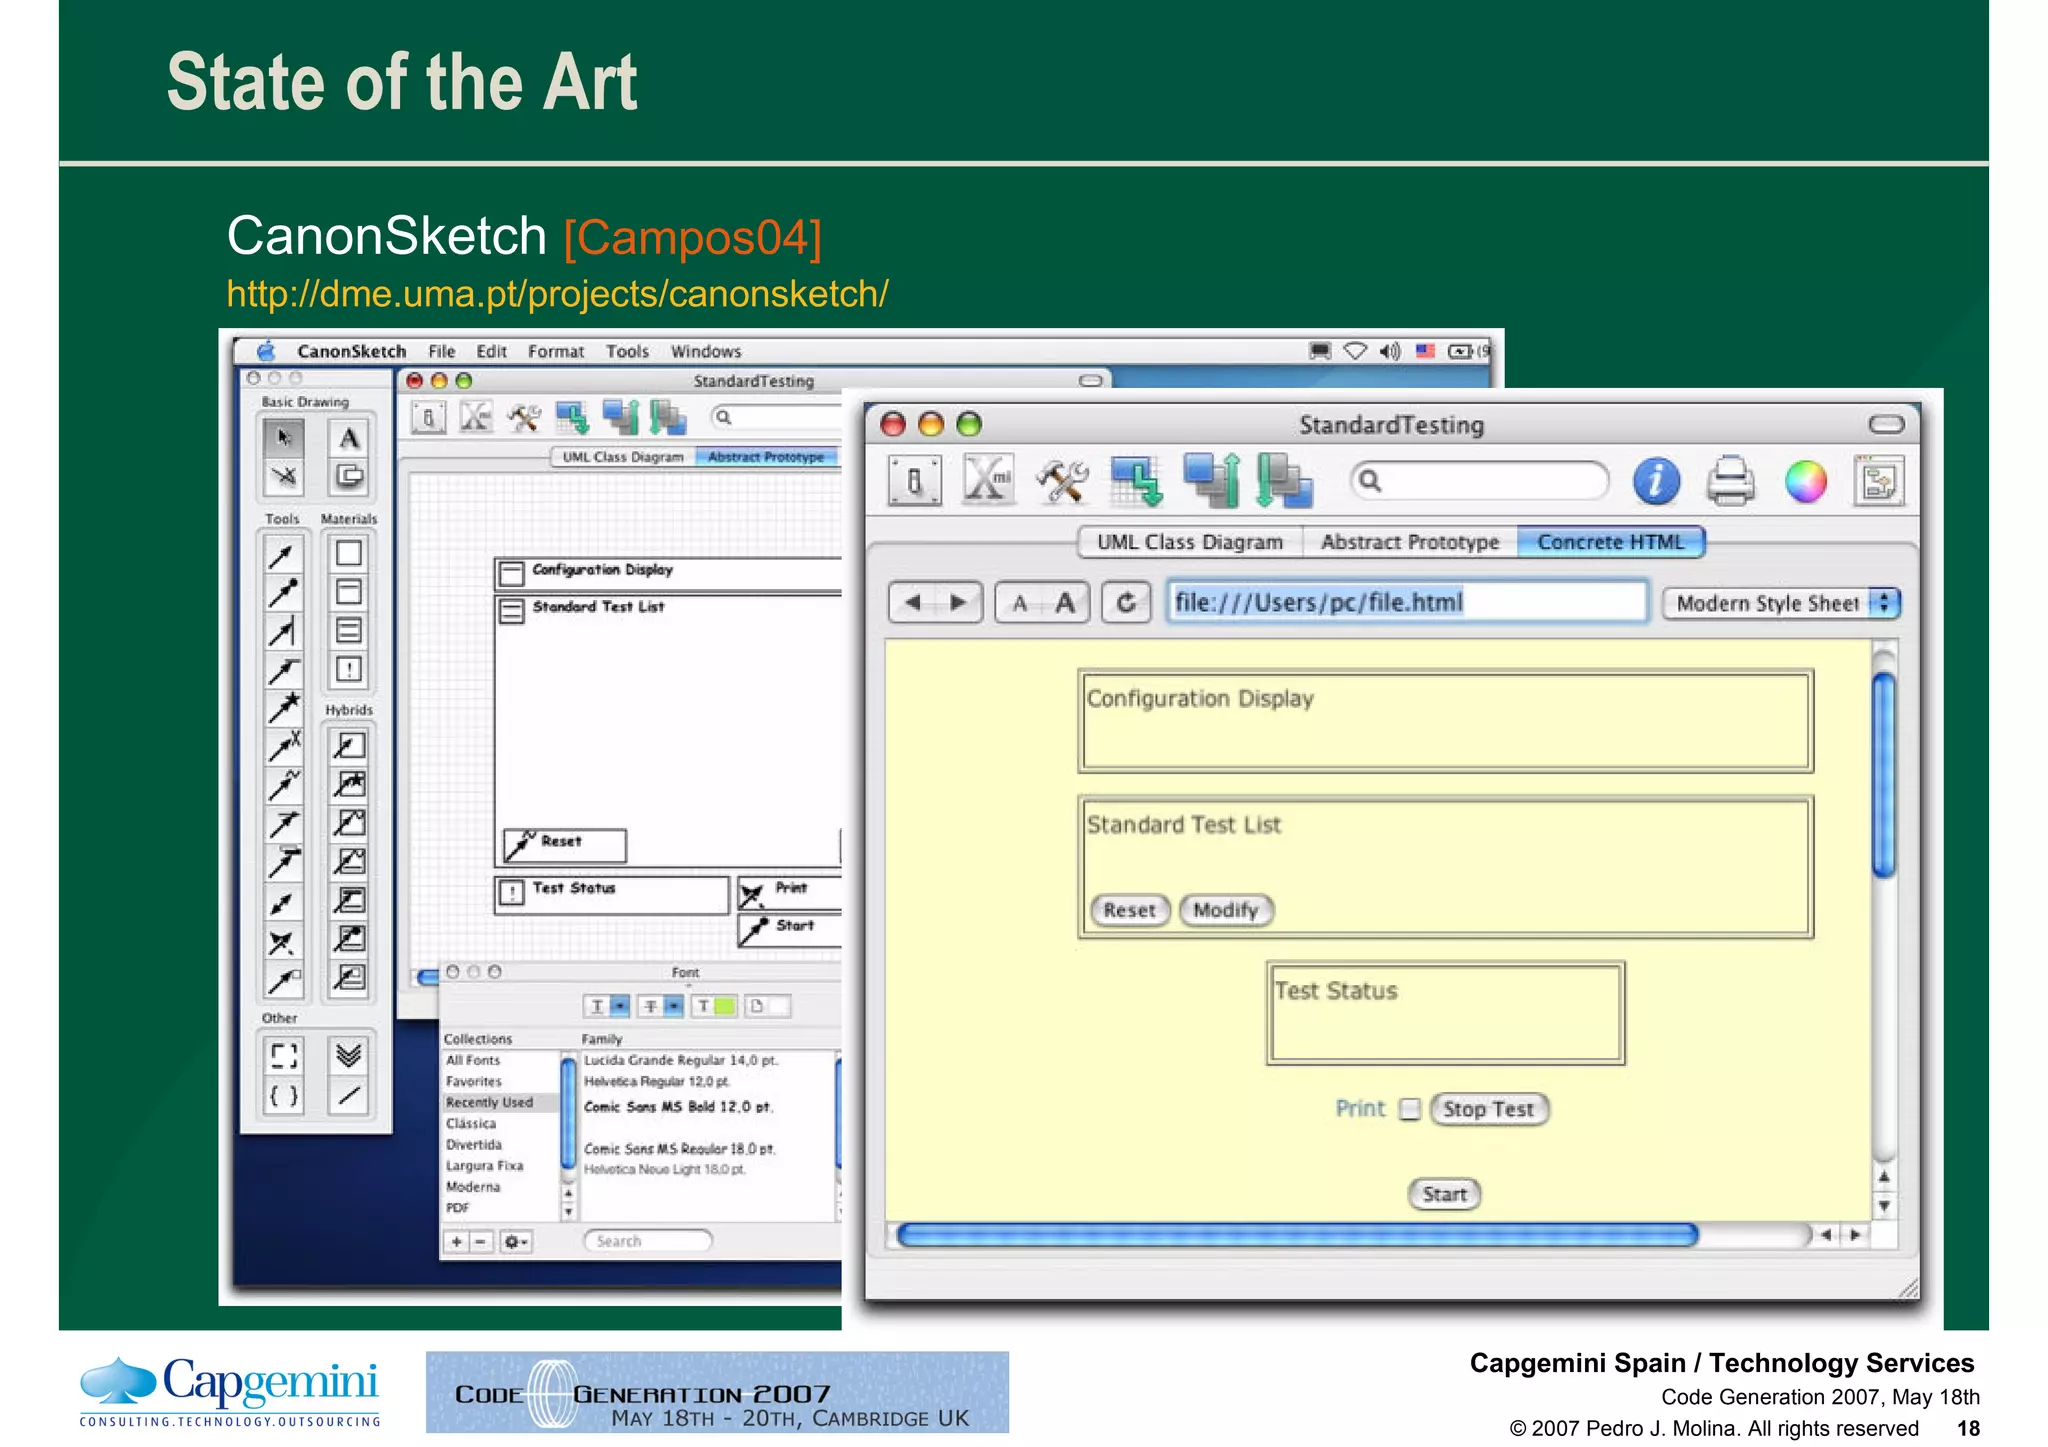Switch to Concrete HTML tab
The height and width of the screenshot is (1447, 2048).
(x=1610, y=542)
